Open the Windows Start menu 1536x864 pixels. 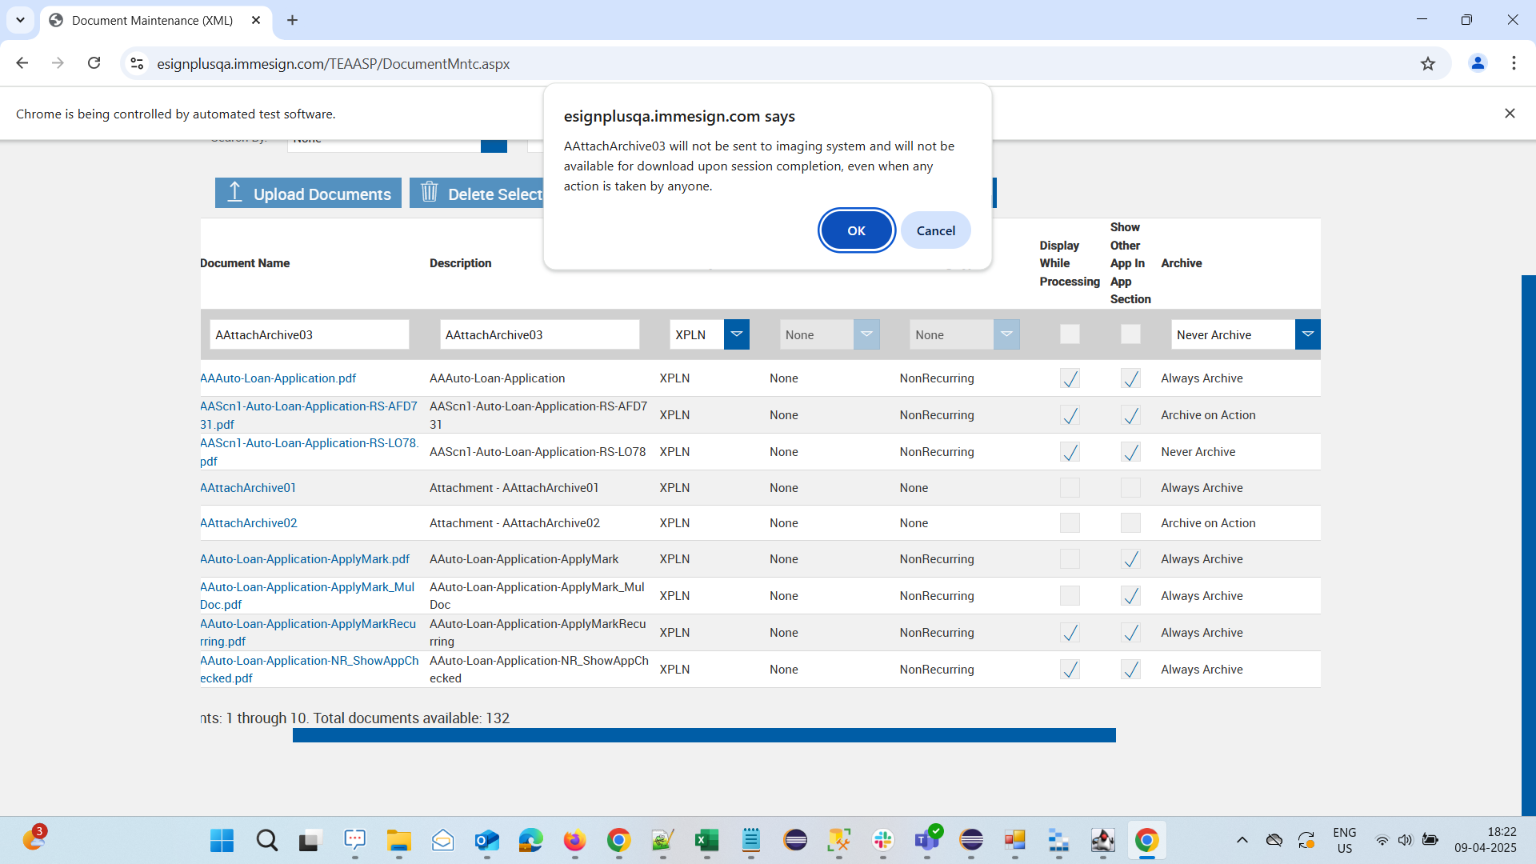[x=222, y=841]
